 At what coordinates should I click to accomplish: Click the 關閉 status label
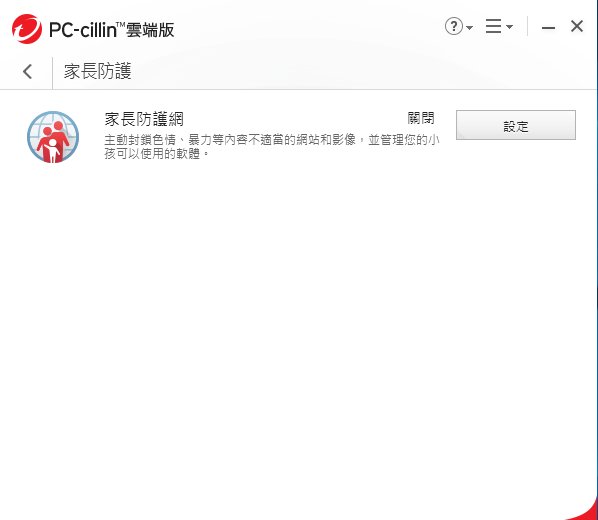pos(421,118)
